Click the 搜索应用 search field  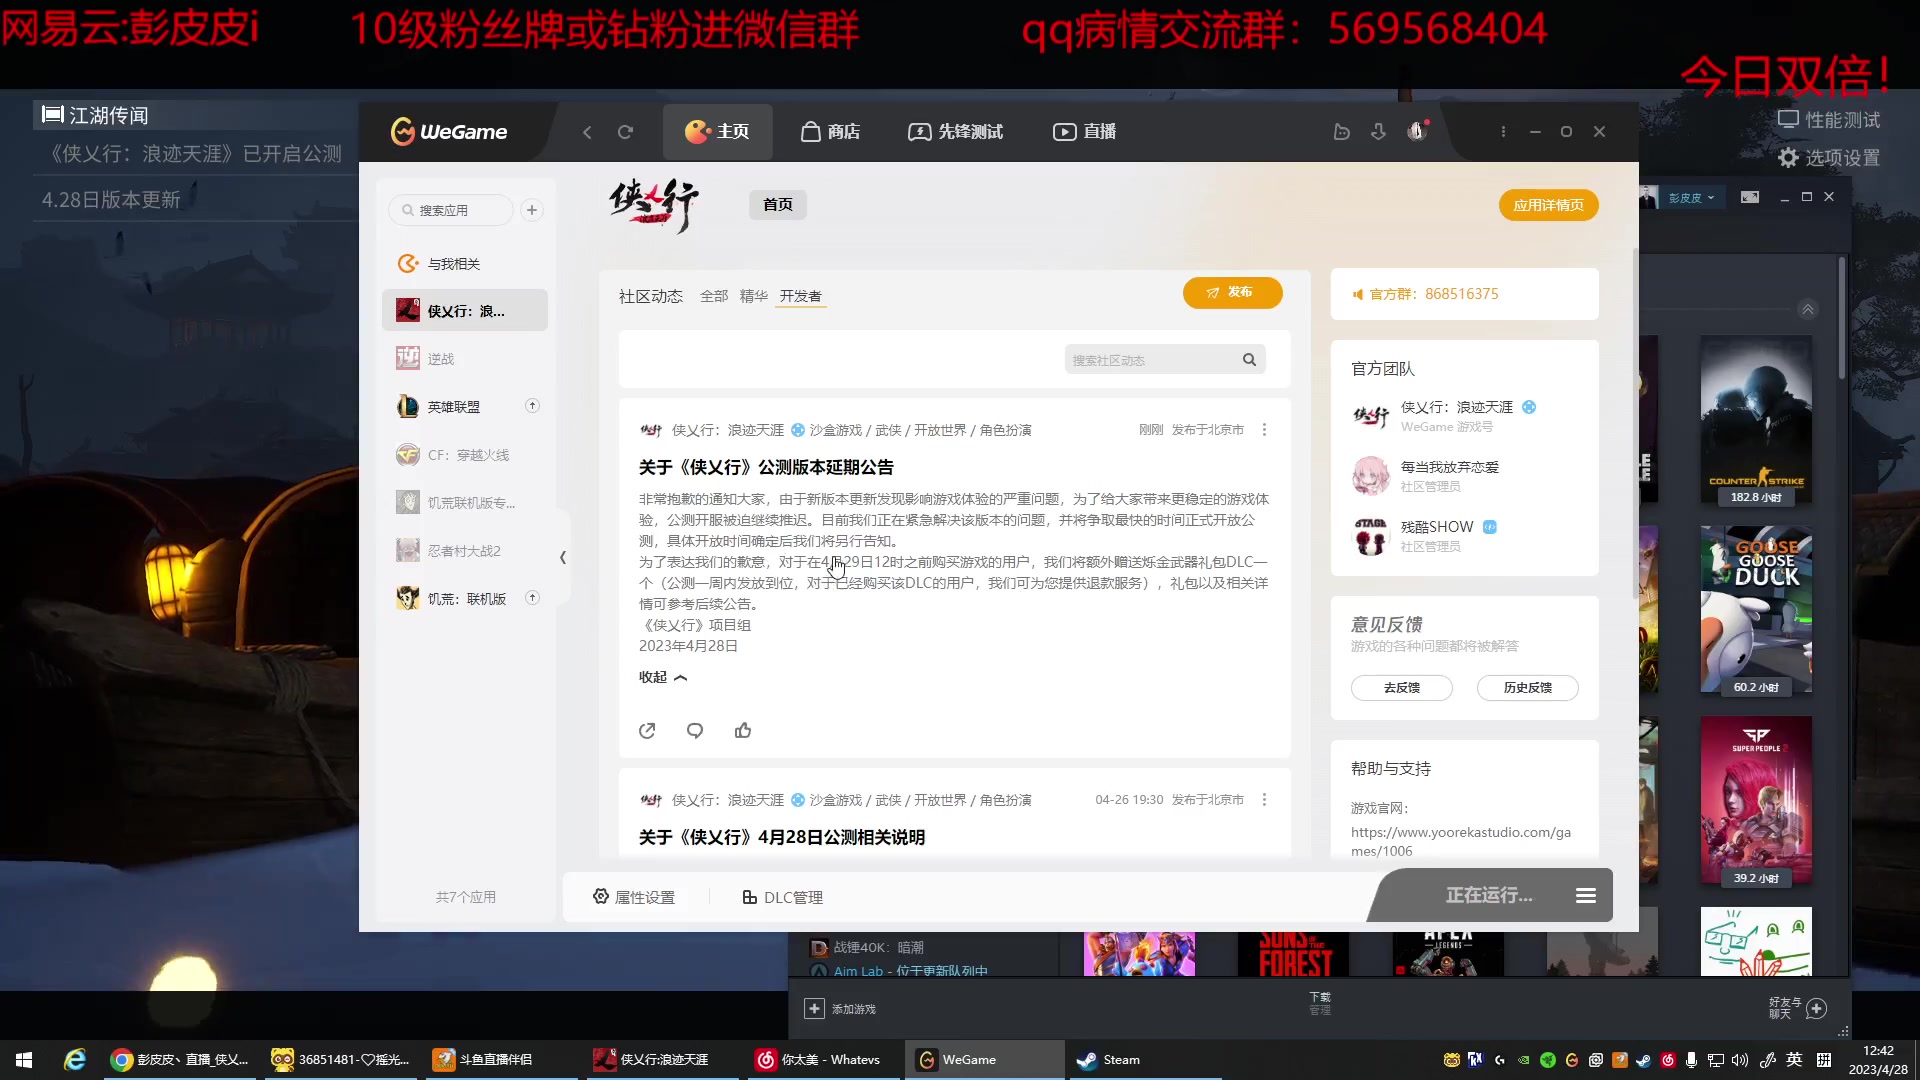pos(451,210)
